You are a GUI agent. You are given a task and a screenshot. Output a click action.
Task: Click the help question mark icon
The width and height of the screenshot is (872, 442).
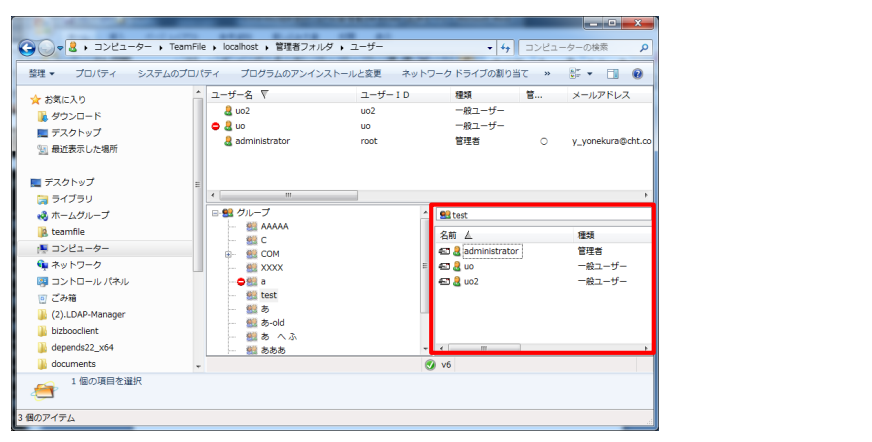pos(637,74)
